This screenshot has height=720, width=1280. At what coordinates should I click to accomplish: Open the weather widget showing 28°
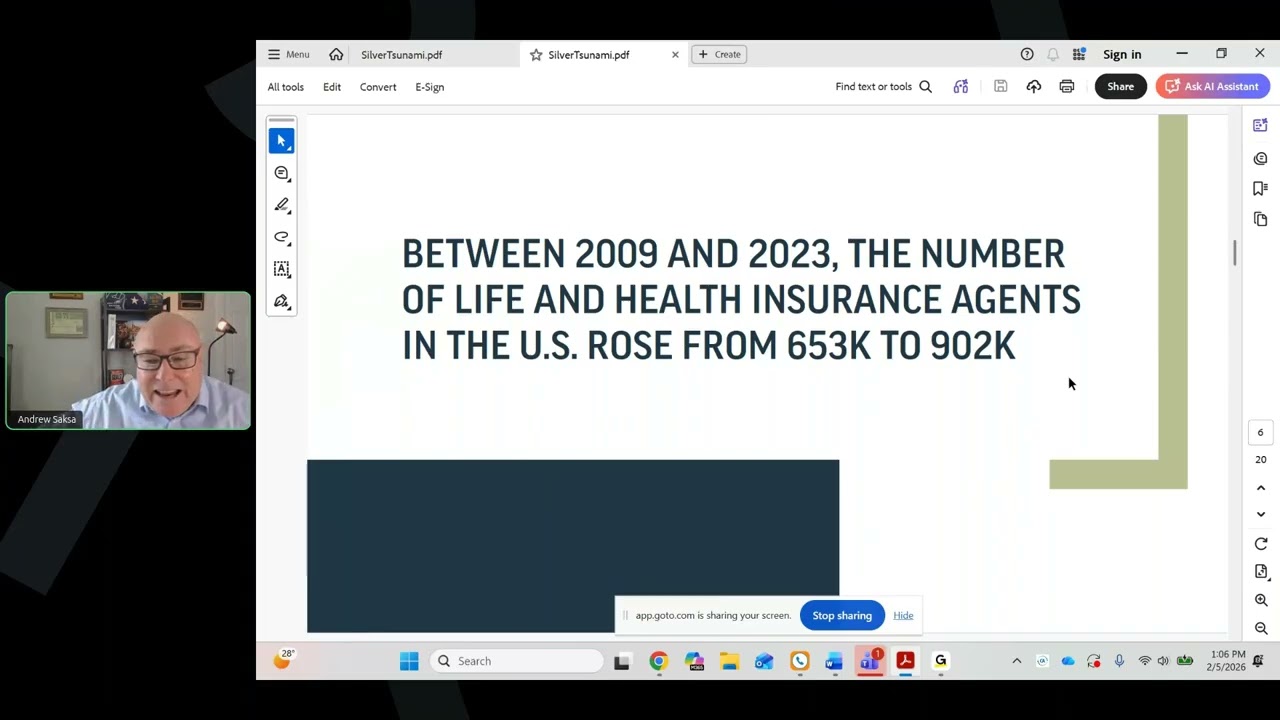(284, 659)
